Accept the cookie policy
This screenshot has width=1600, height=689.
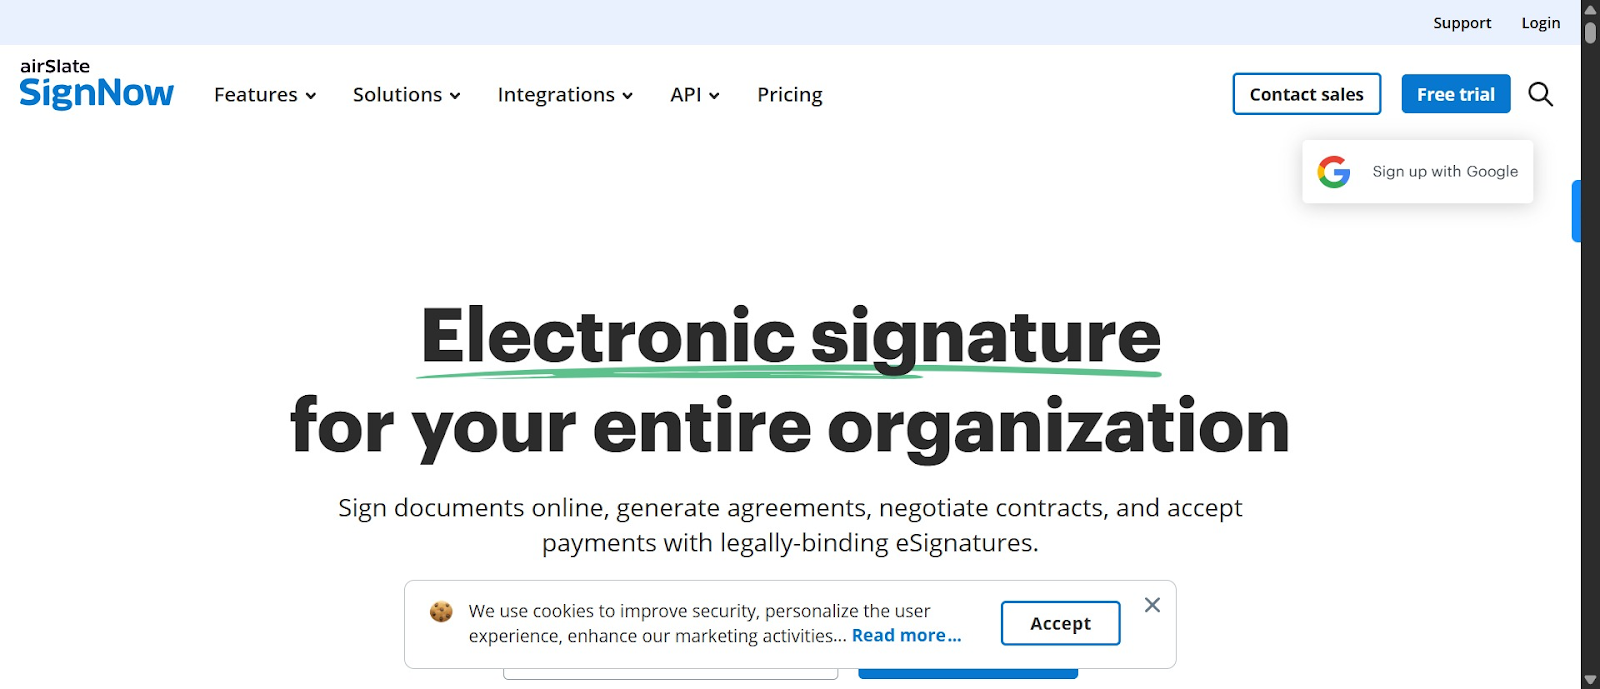click(1059, 622)
